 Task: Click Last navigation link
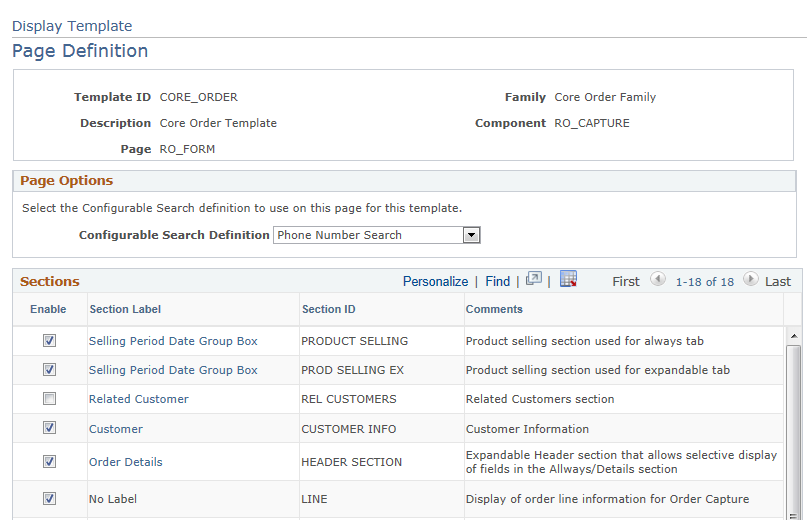[x=778, y=282]
